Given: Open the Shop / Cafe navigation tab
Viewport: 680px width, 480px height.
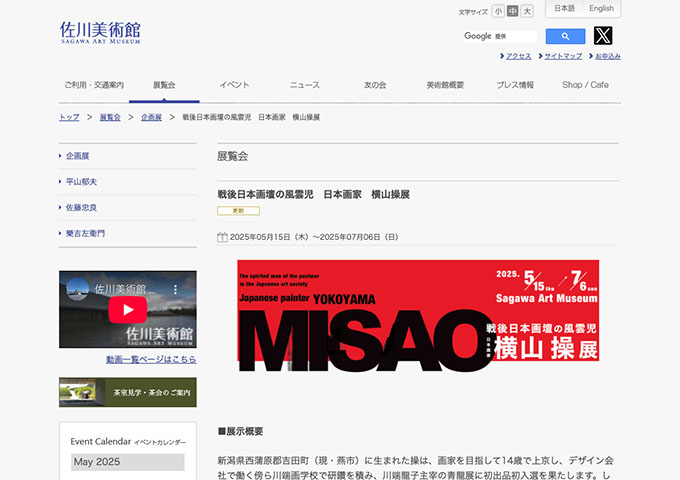Looking at the screenshot, I should 585,85.
